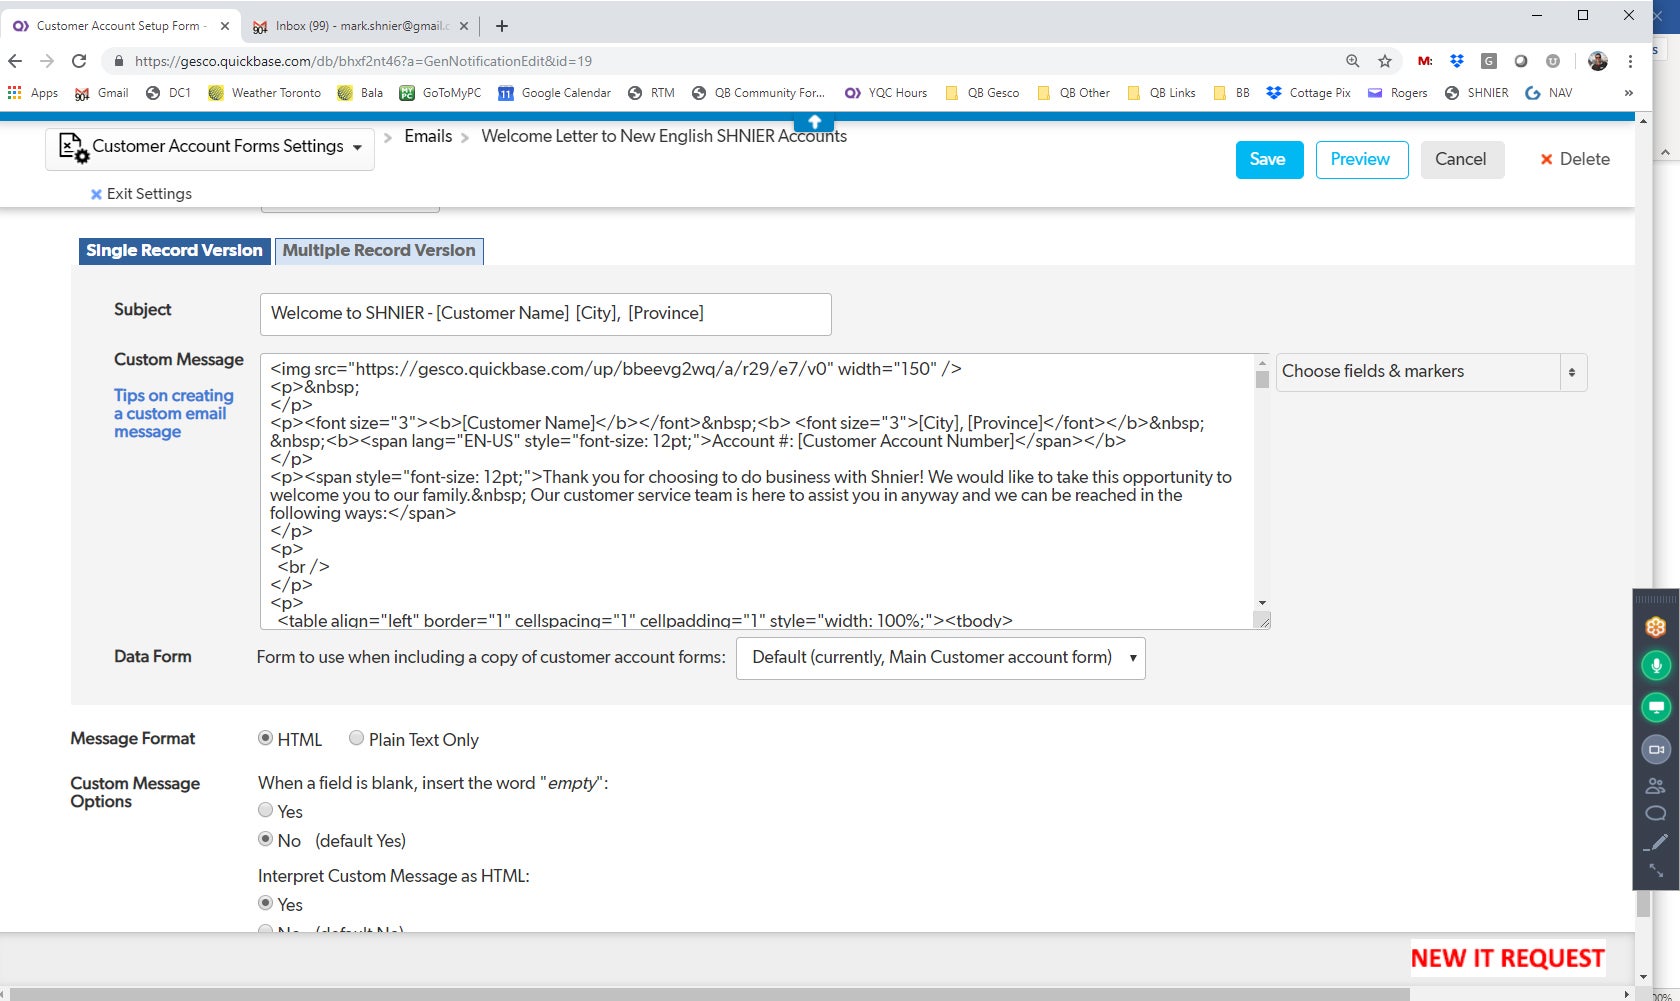The width and height of the screenshot is (1680, 1001).
Task: Mute the microphone in meeting panel
Action: (1656, 665)
